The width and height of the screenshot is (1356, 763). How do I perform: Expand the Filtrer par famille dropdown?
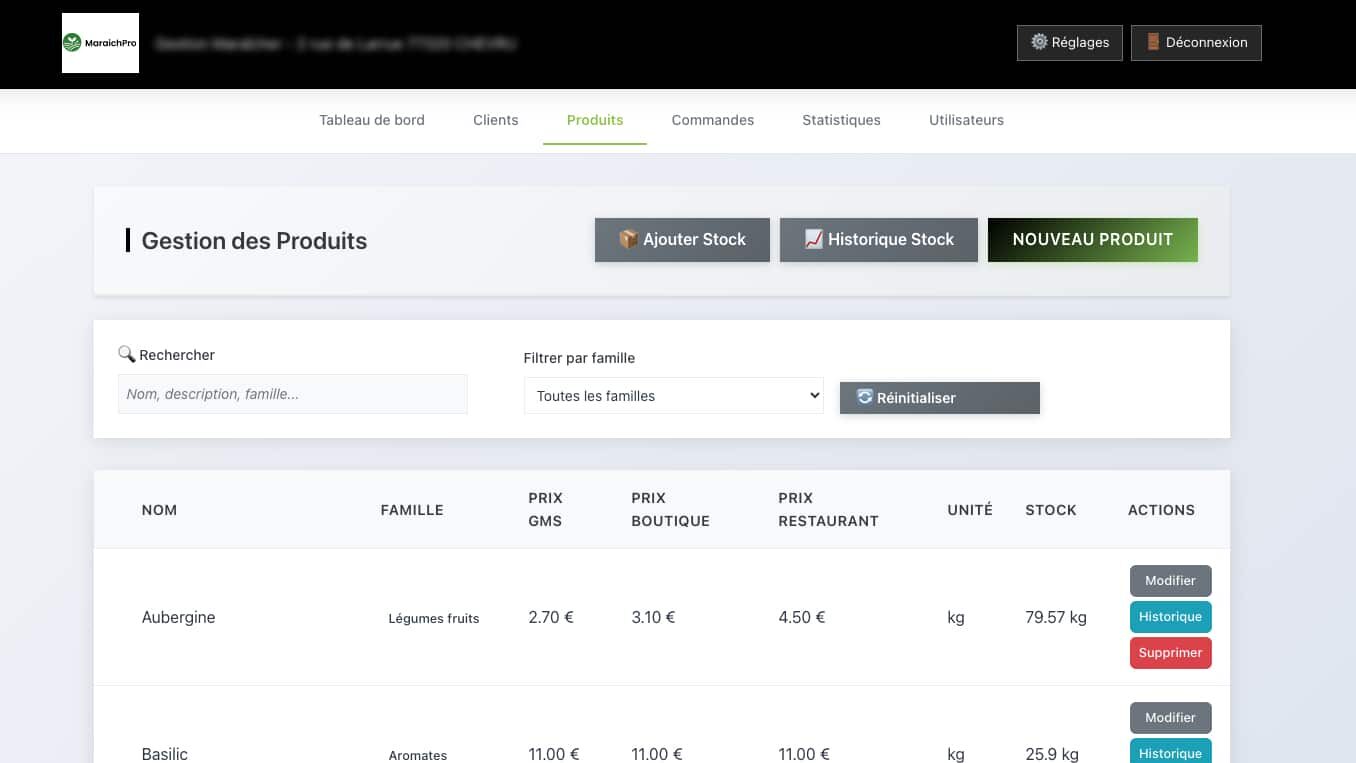tap(673, 396)
